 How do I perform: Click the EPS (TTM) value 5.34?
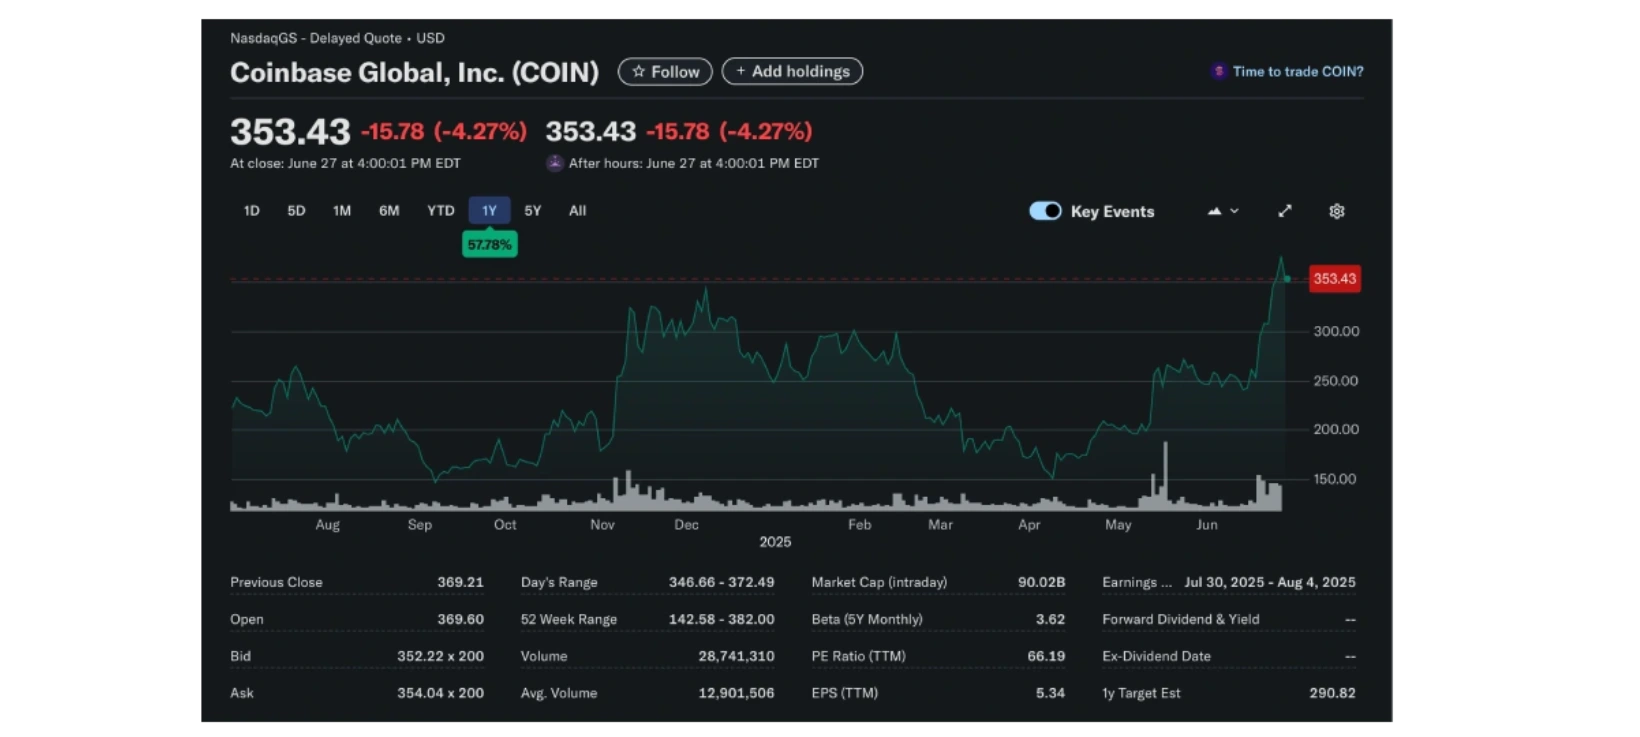point(1050,693)
